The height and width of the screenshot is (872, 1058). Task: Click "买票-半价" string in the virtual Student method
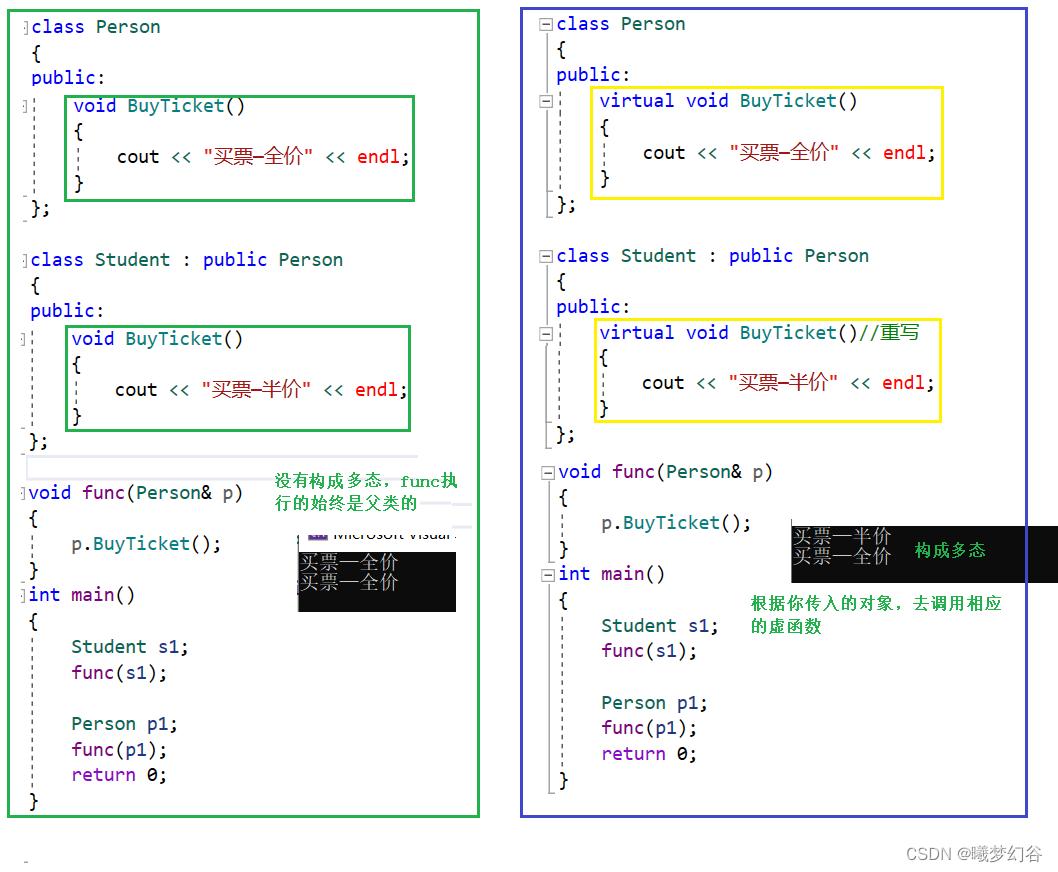[783, 383]
